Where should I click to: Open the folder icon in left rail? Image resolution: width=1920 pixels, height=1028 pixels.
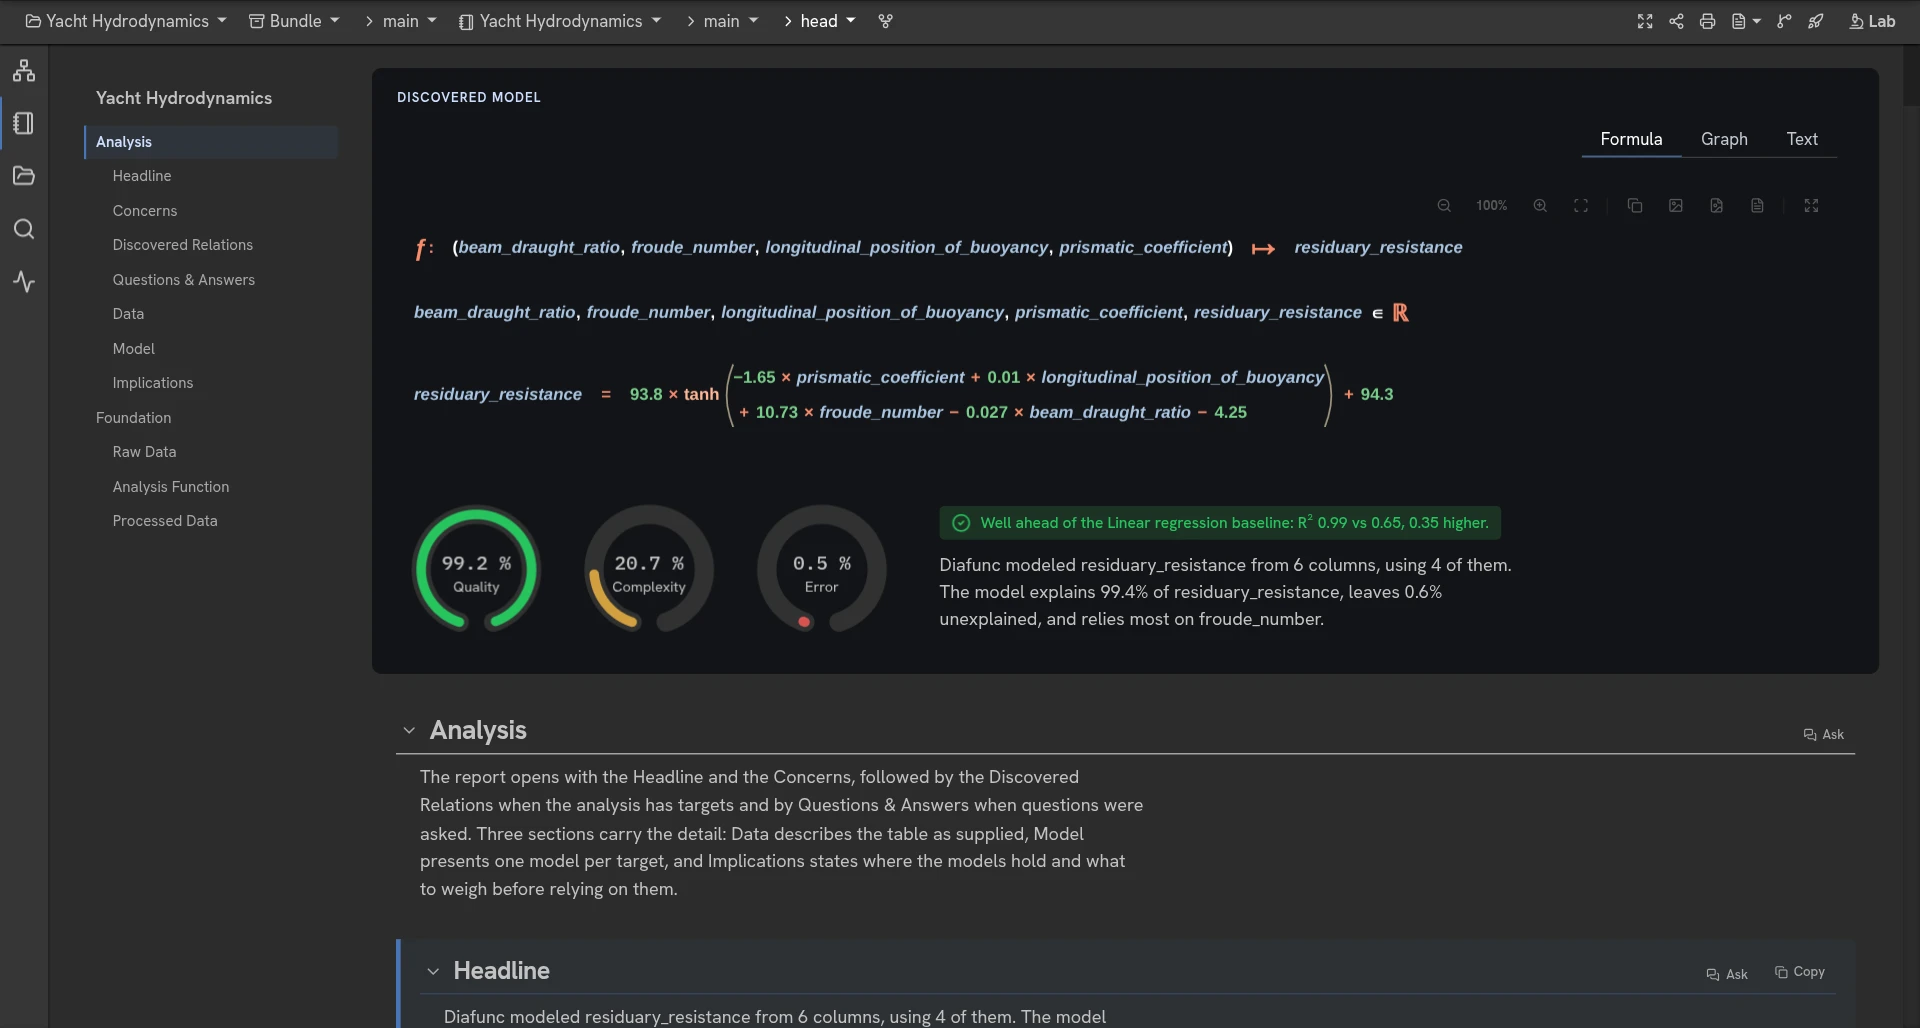24,176
